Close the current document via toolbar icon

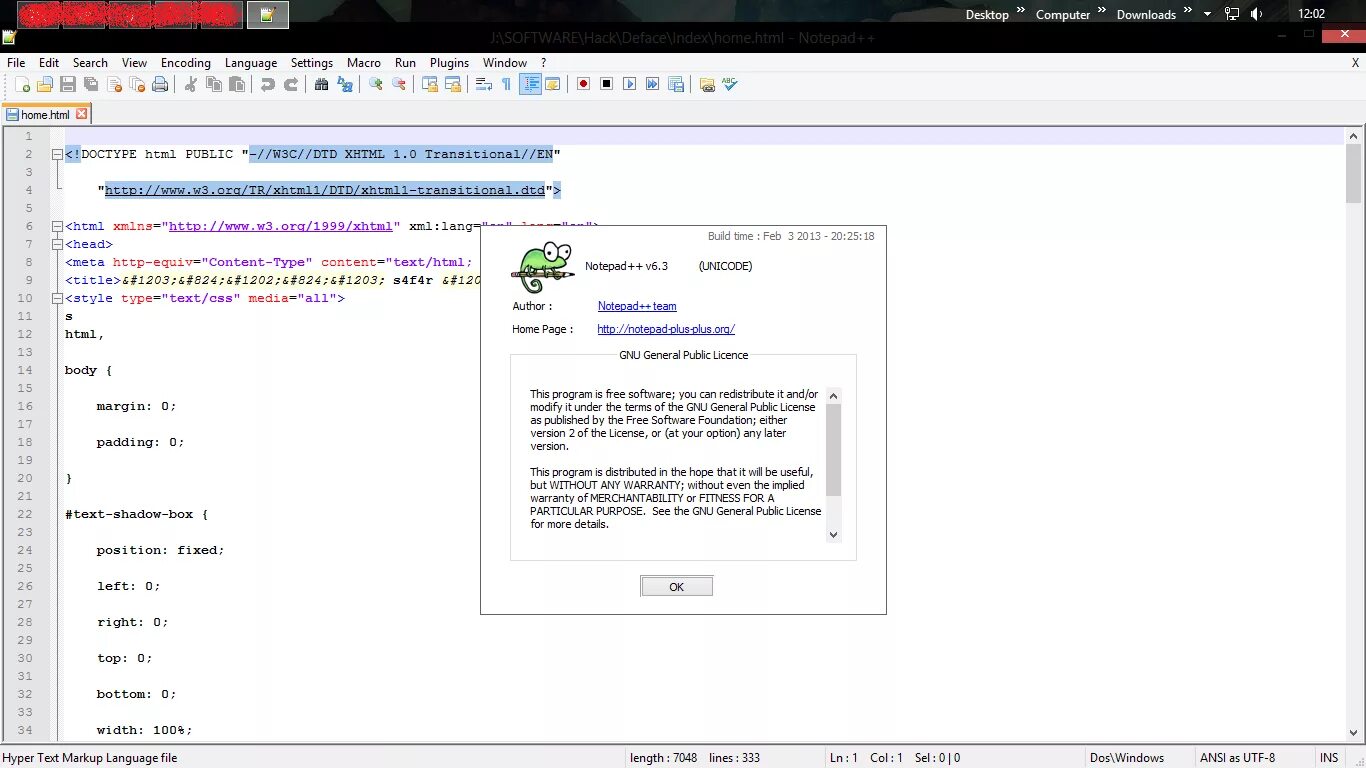[114, 84]
